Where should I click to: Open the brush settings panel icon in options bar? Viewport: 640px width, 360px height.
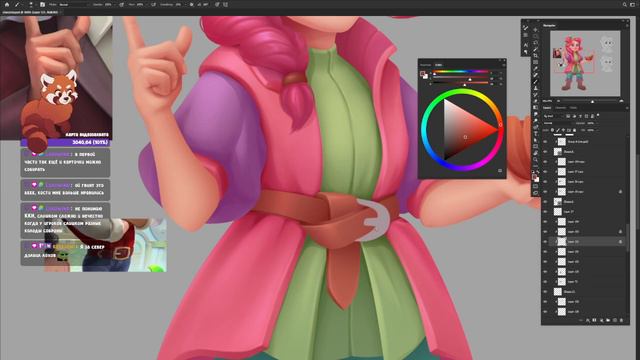(x=42, y=4)
